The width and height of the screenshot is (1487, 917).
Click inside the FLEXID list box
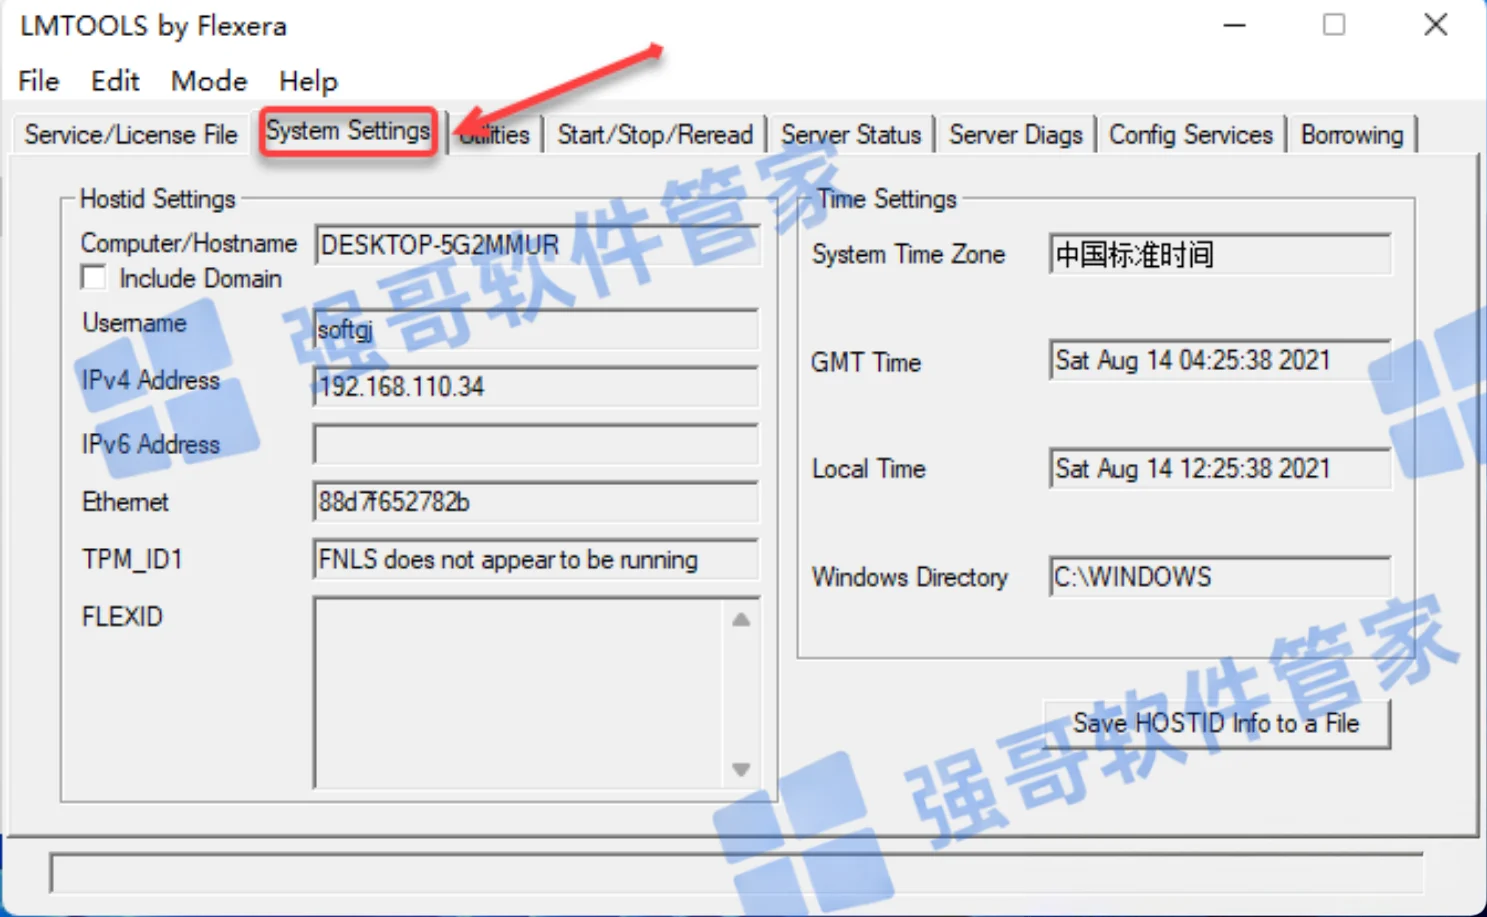(x=518, y=693)
